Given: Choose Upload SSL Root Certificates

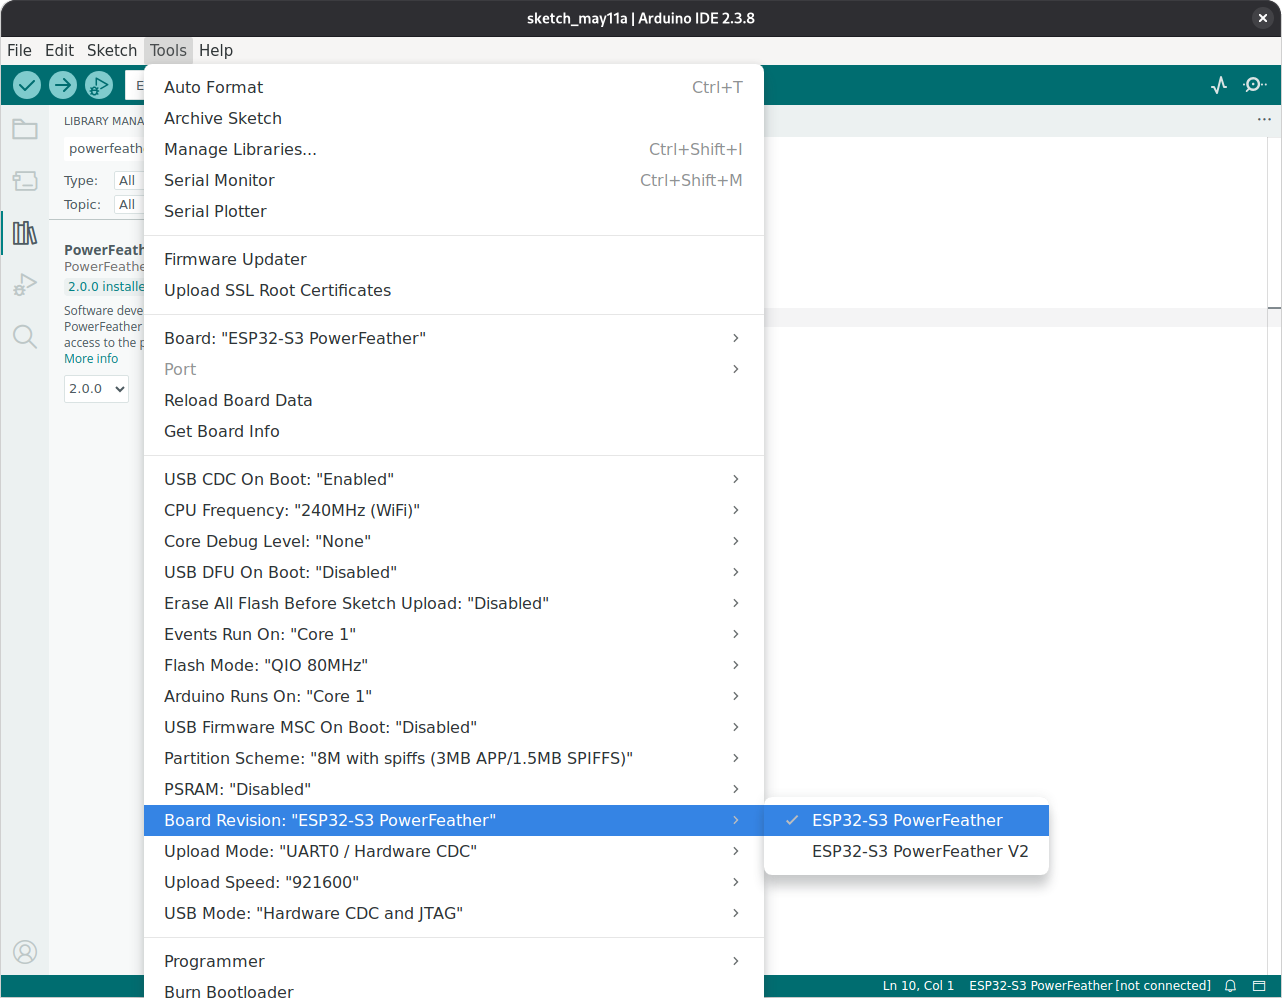Looking at the screenshot, I should [454, 290].
